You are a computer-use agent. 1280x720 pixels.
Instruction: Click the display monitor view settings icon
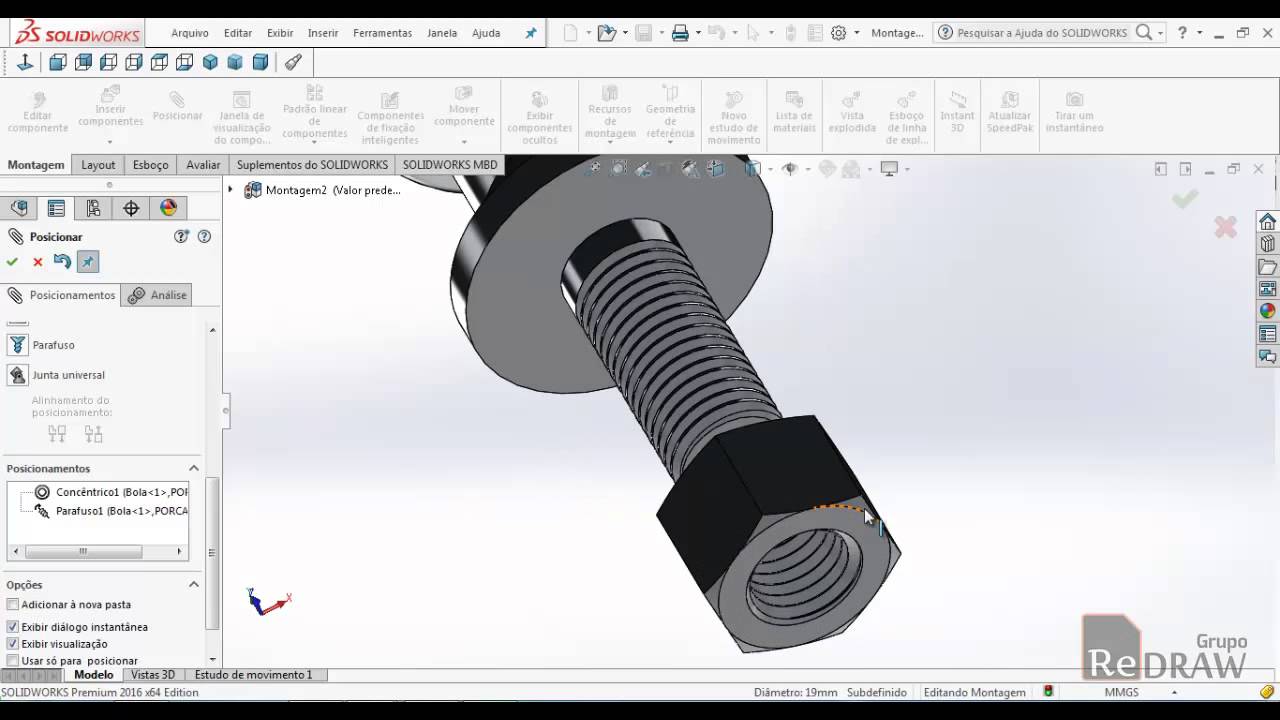(889, 169)
